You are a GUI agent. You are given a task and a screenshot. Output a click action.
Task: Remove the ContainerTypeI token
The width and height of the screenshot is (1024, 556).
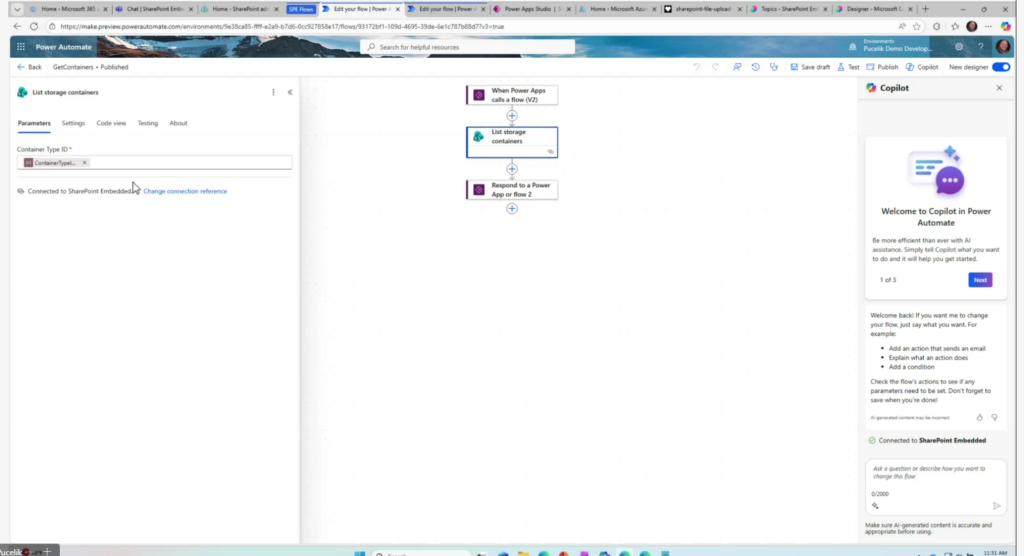click(84, 163)
